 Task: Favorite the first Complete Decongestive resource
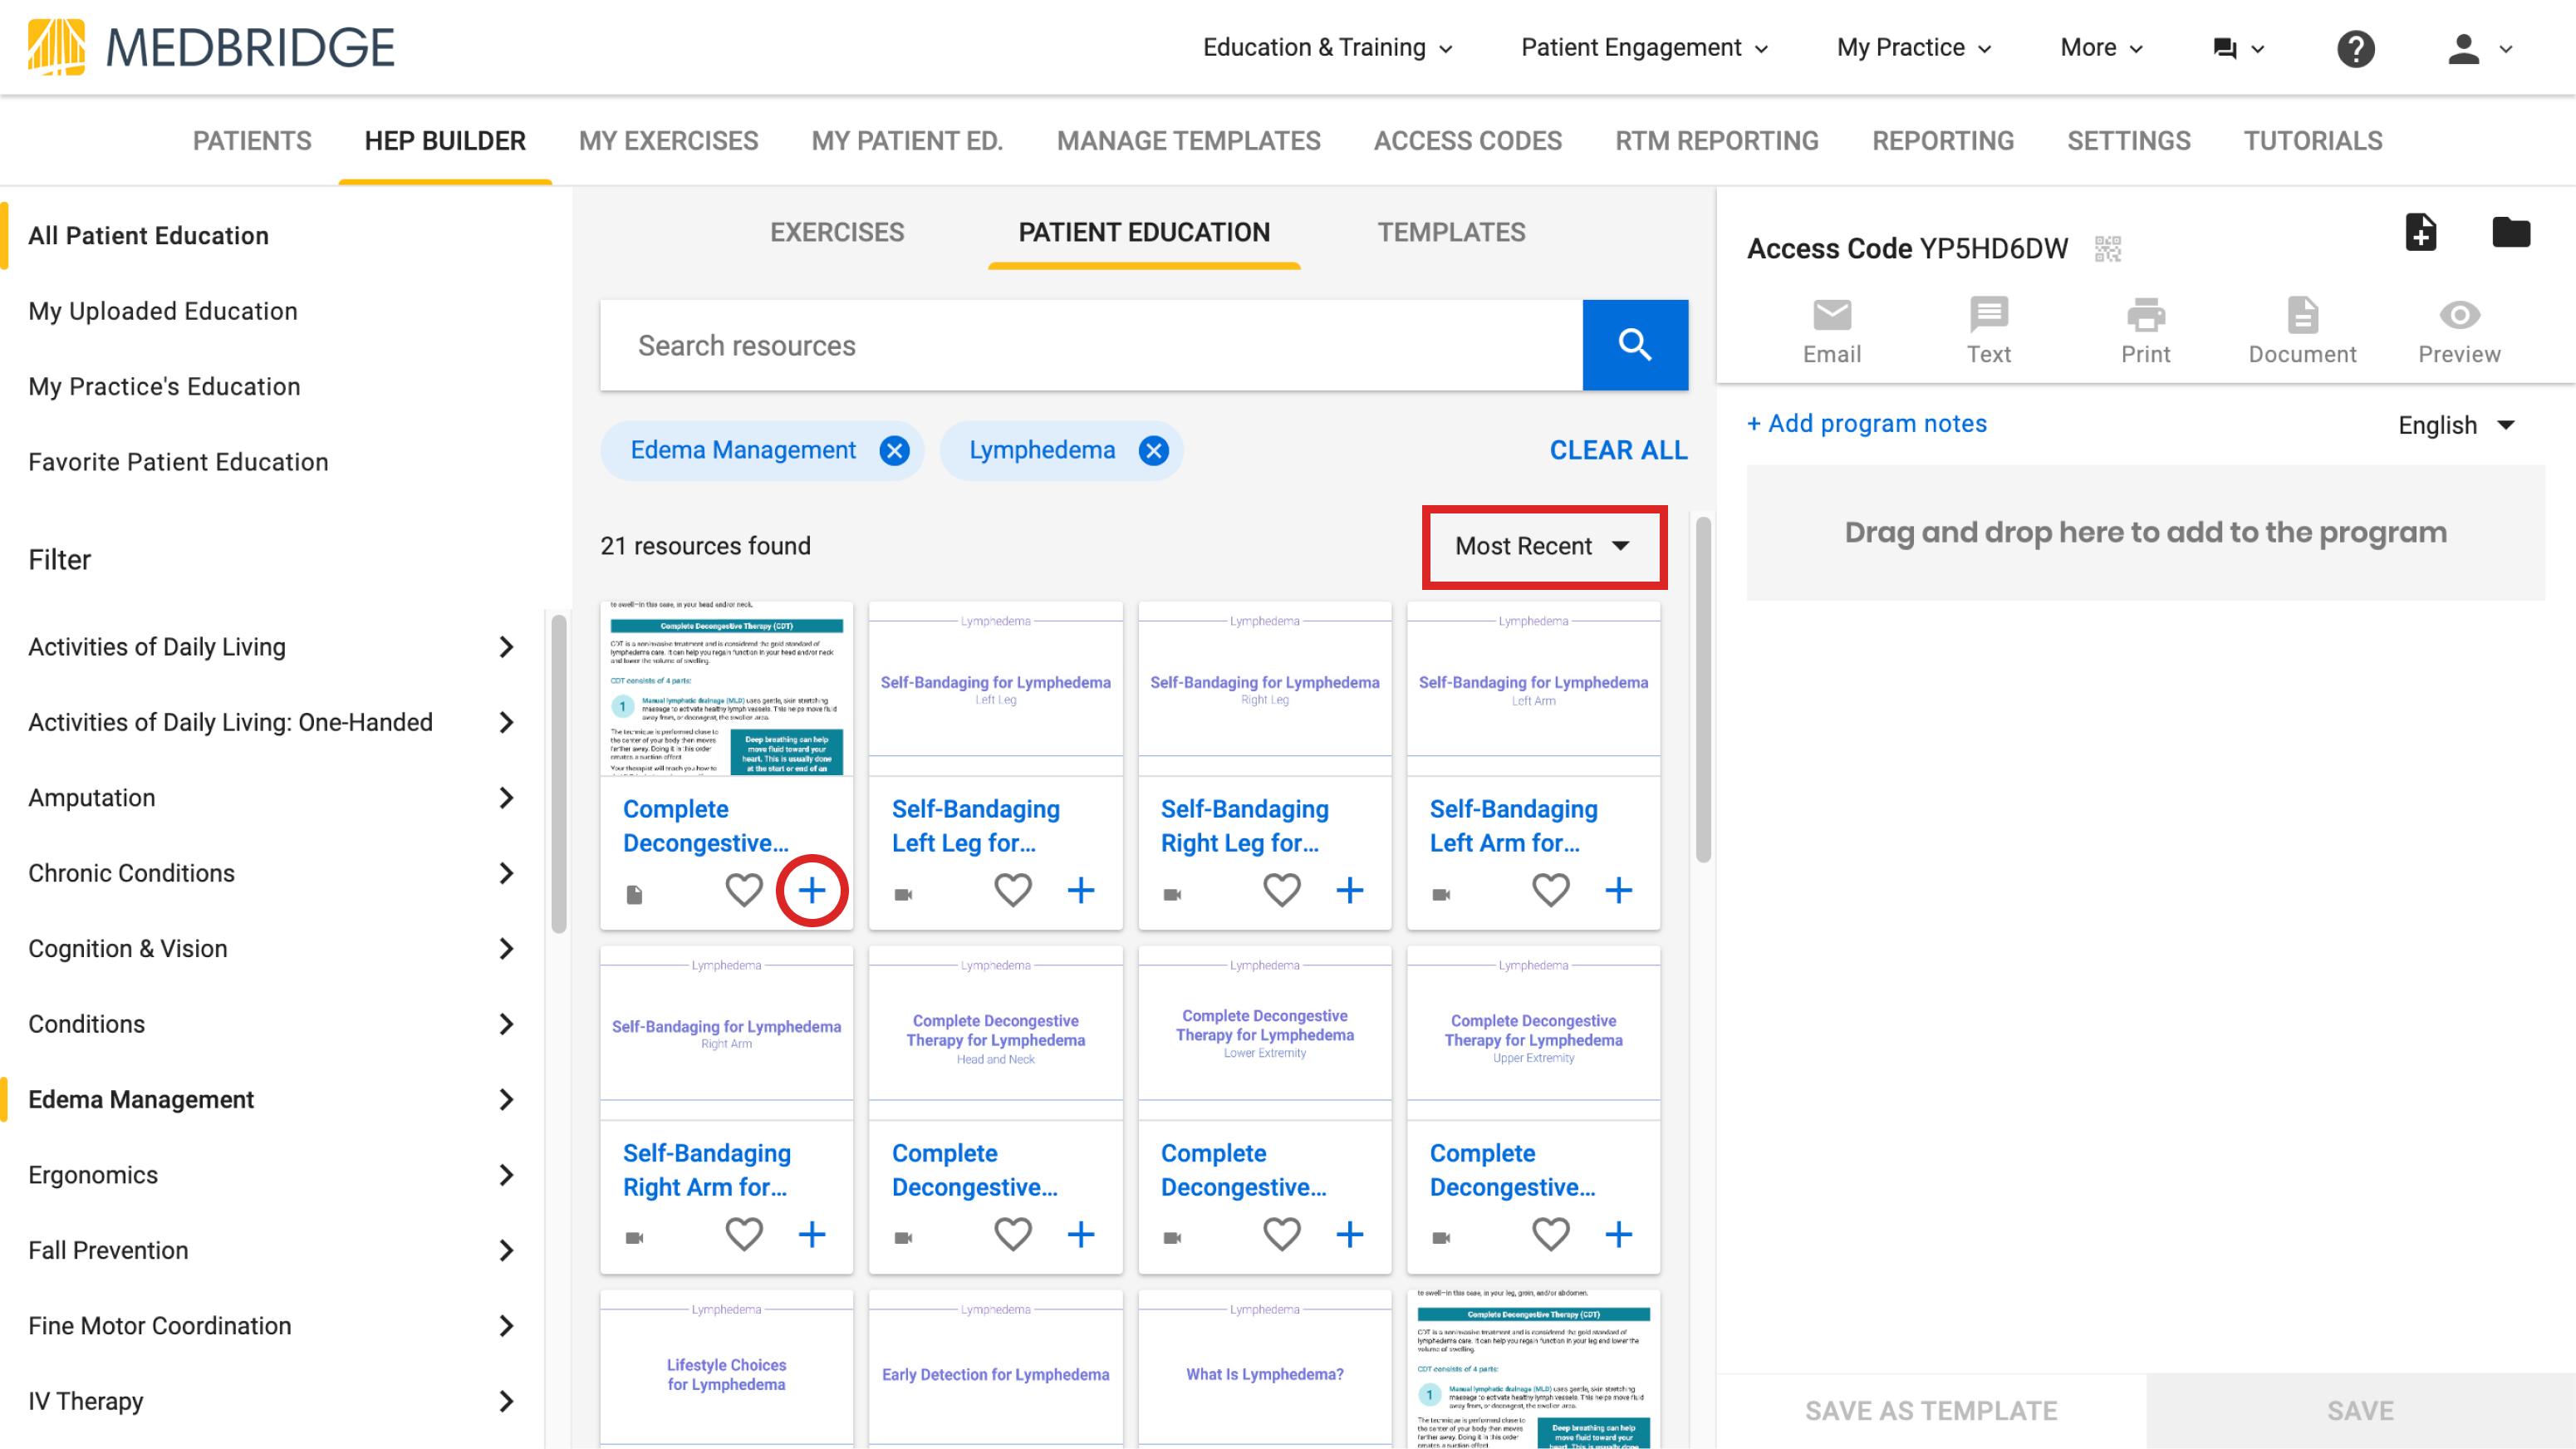click(x=744, y=890)
